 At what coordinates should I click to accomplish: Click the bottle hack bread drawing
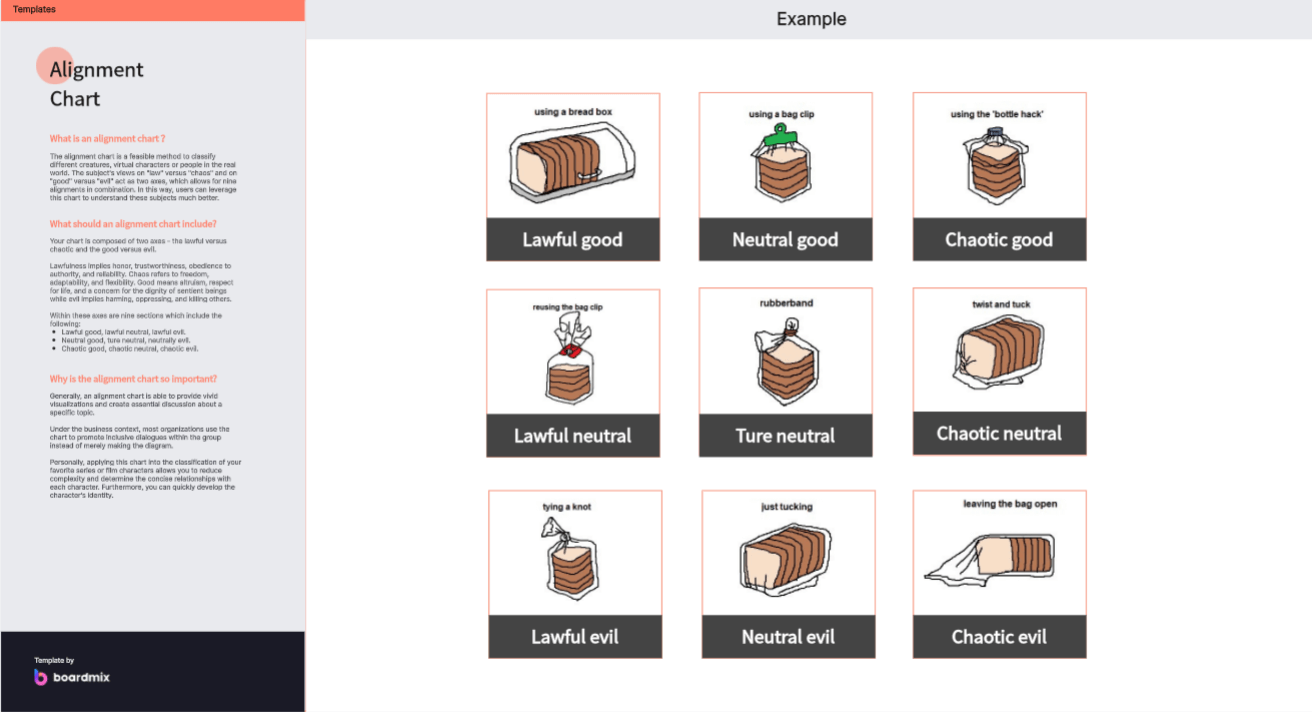click(995, 165)
